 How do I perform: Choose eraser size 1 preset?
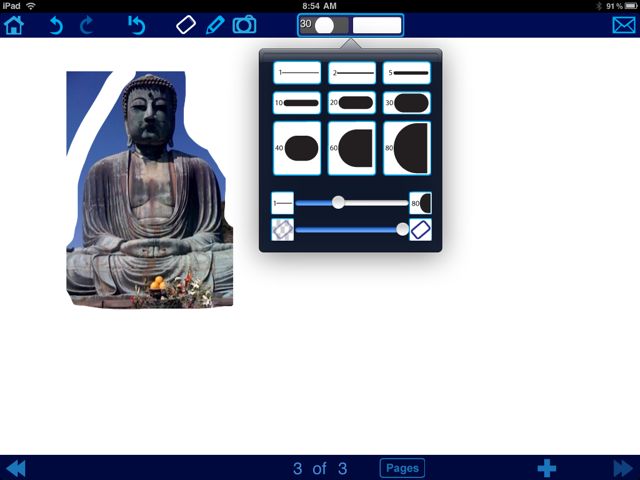(297, 73)
